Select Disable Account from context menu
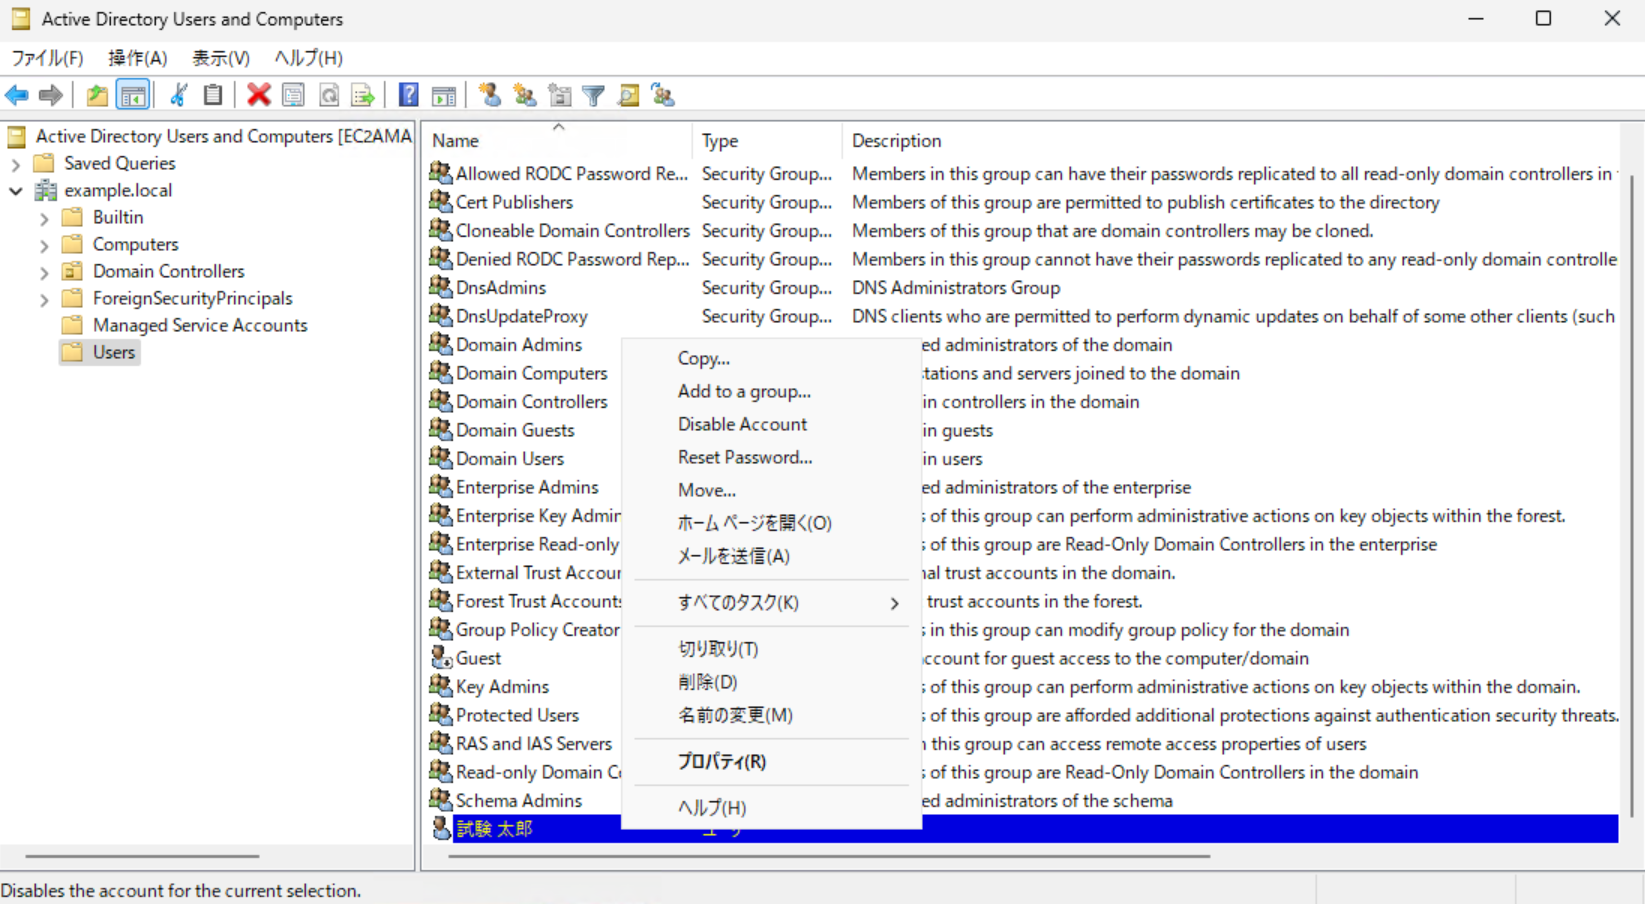The image size is (1645, 904). (742, 424)
